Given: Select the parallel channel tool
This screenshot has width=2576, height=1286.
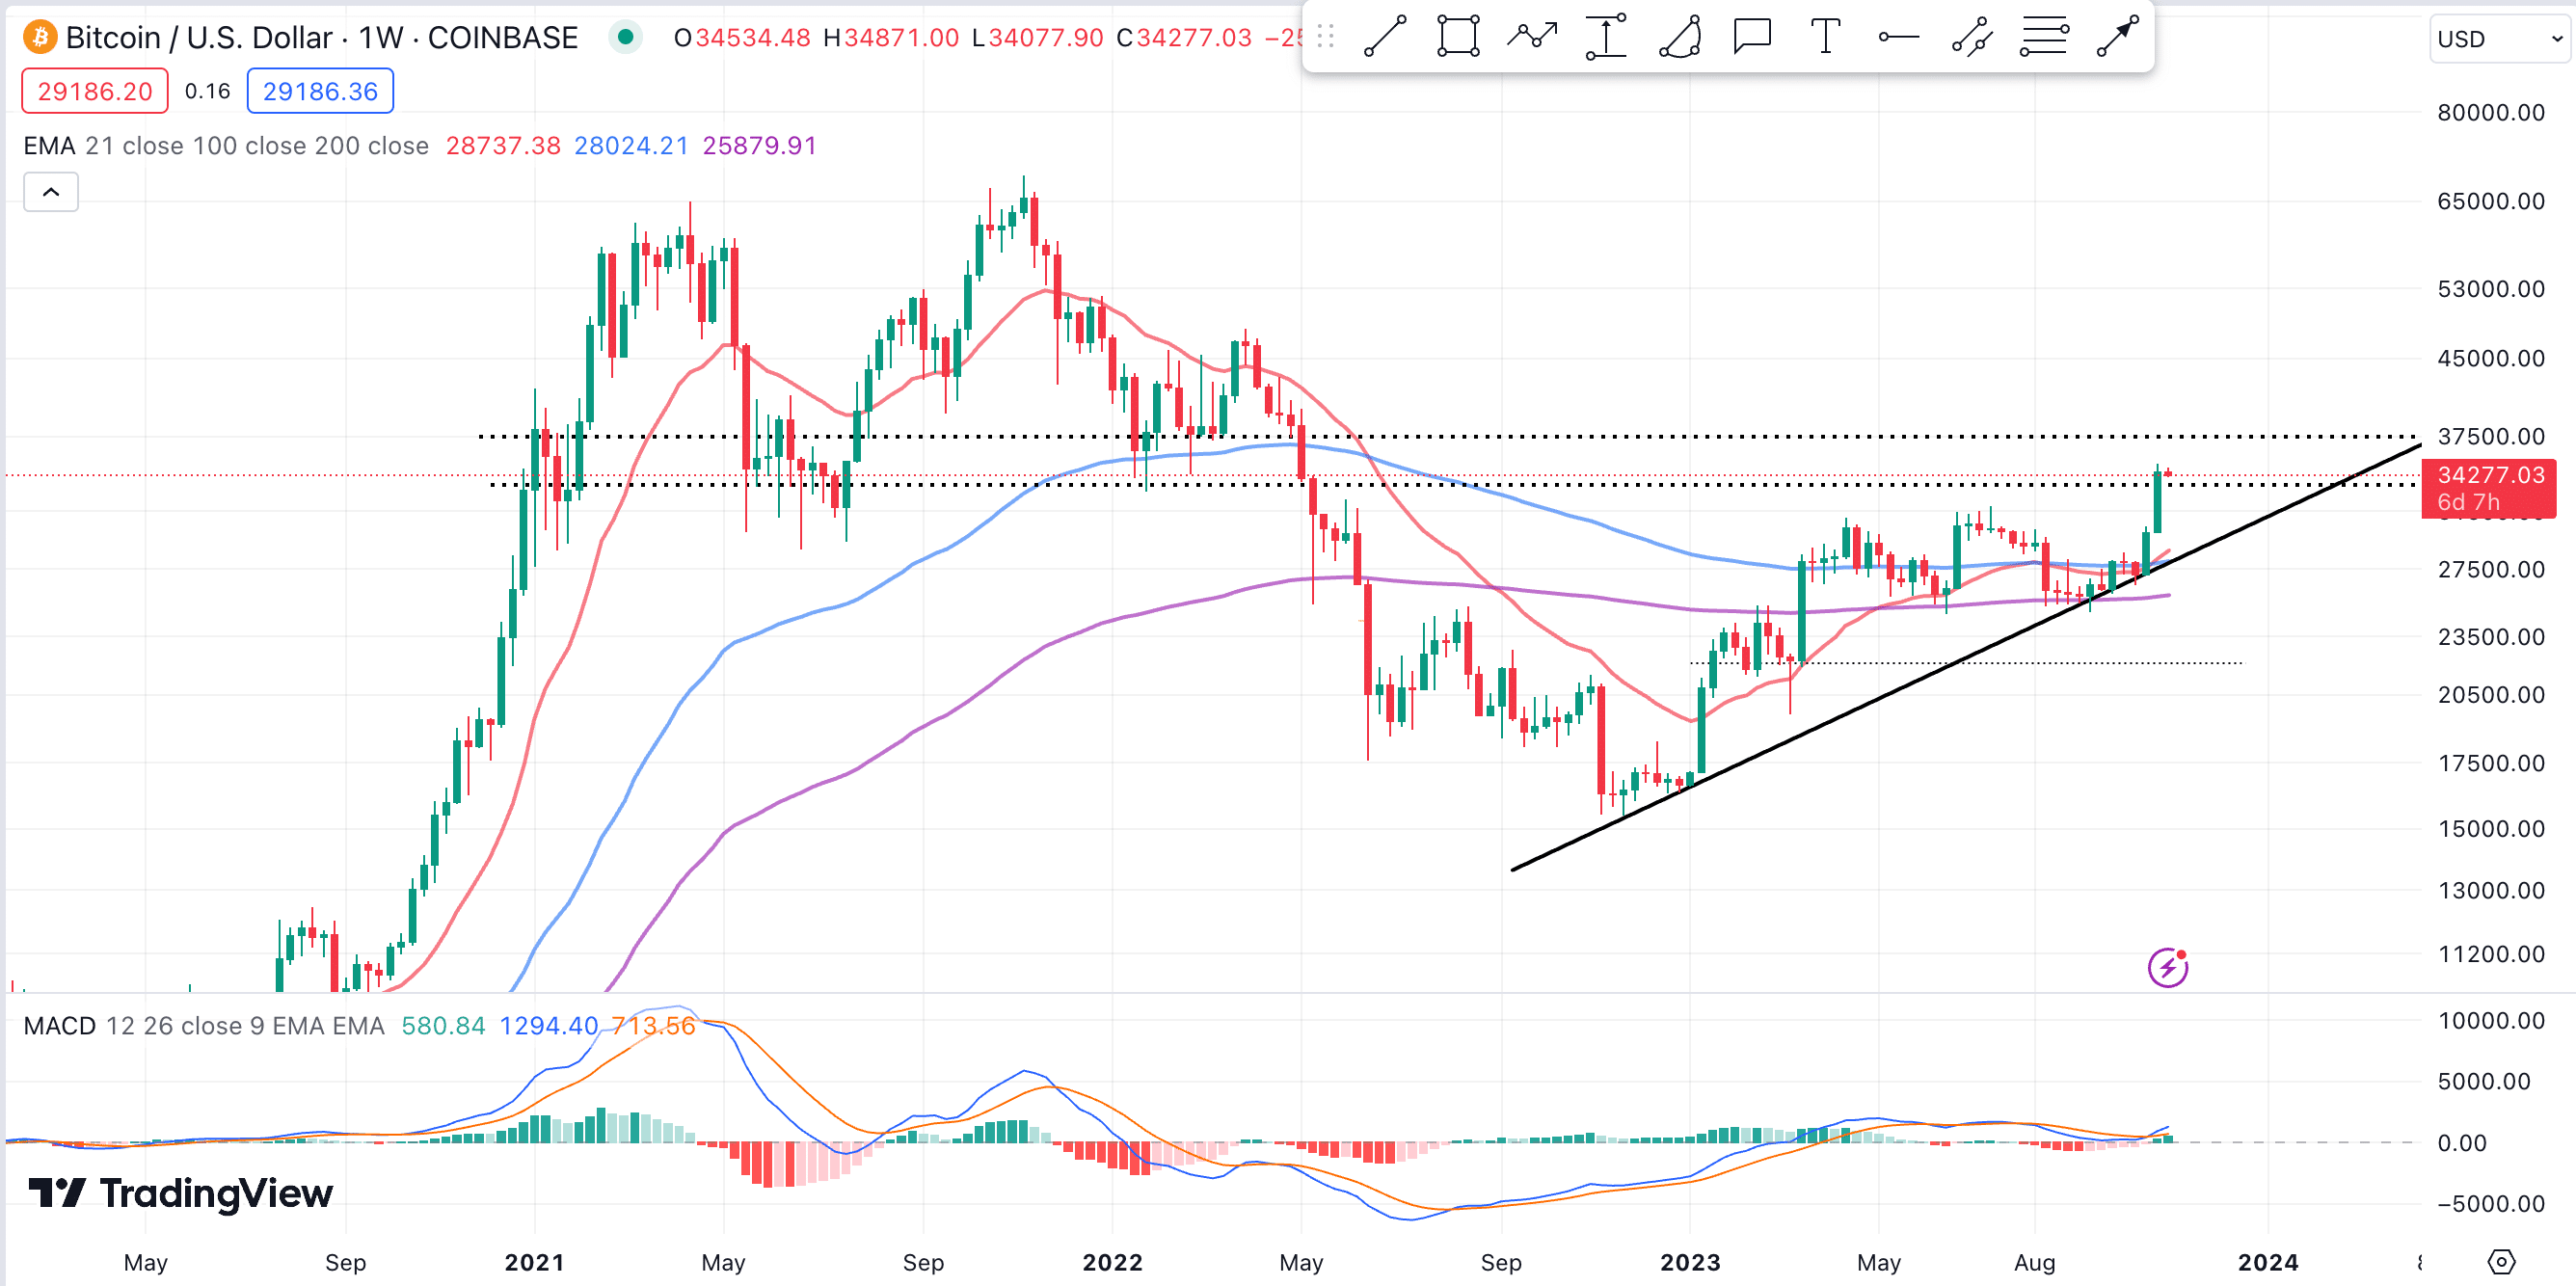Looking at the screenshot, I should click(1972, 37).
